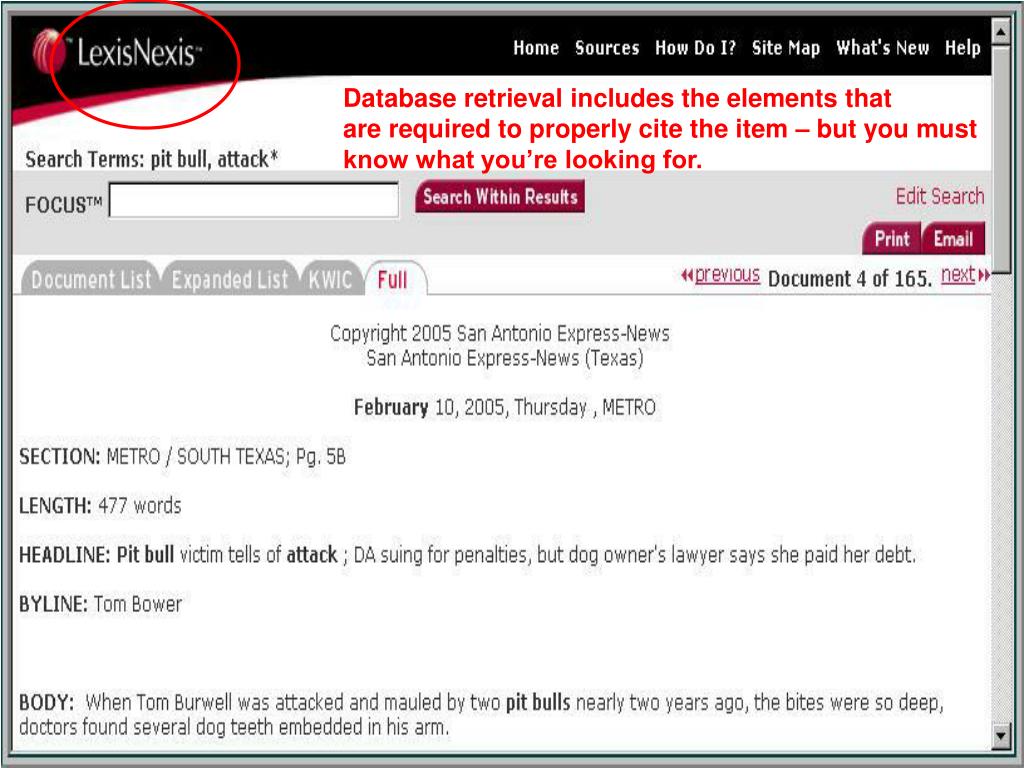1024x768 pixels.
Task: Open the Help menu item
Action: click(962, 48)
